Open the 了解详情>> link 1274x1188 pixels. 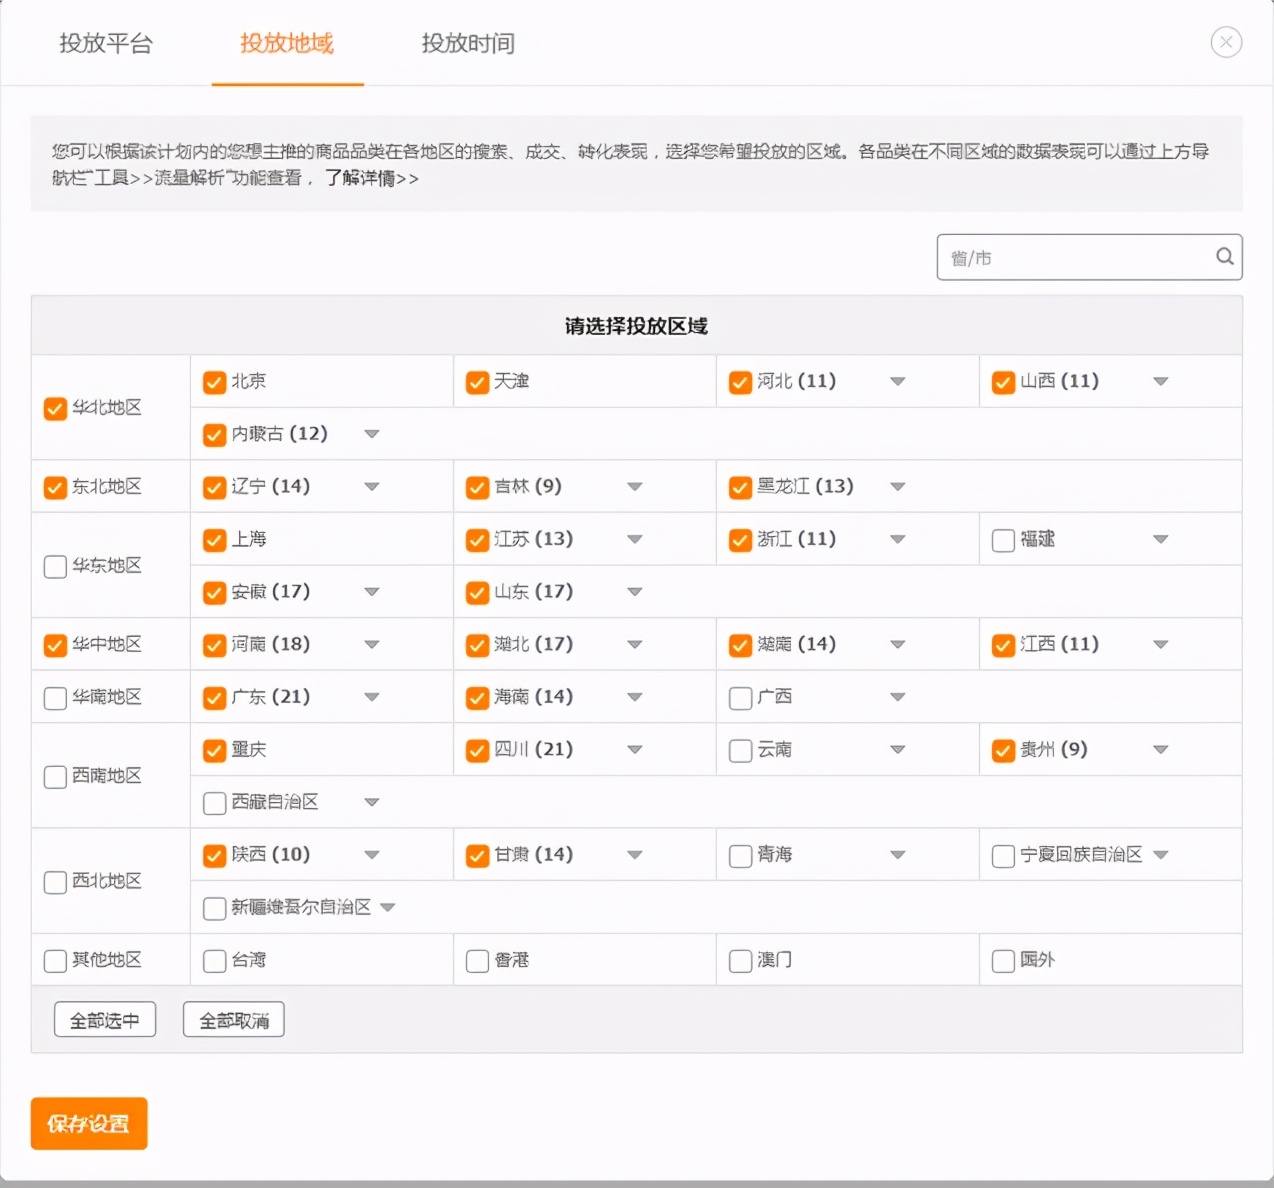370,178
